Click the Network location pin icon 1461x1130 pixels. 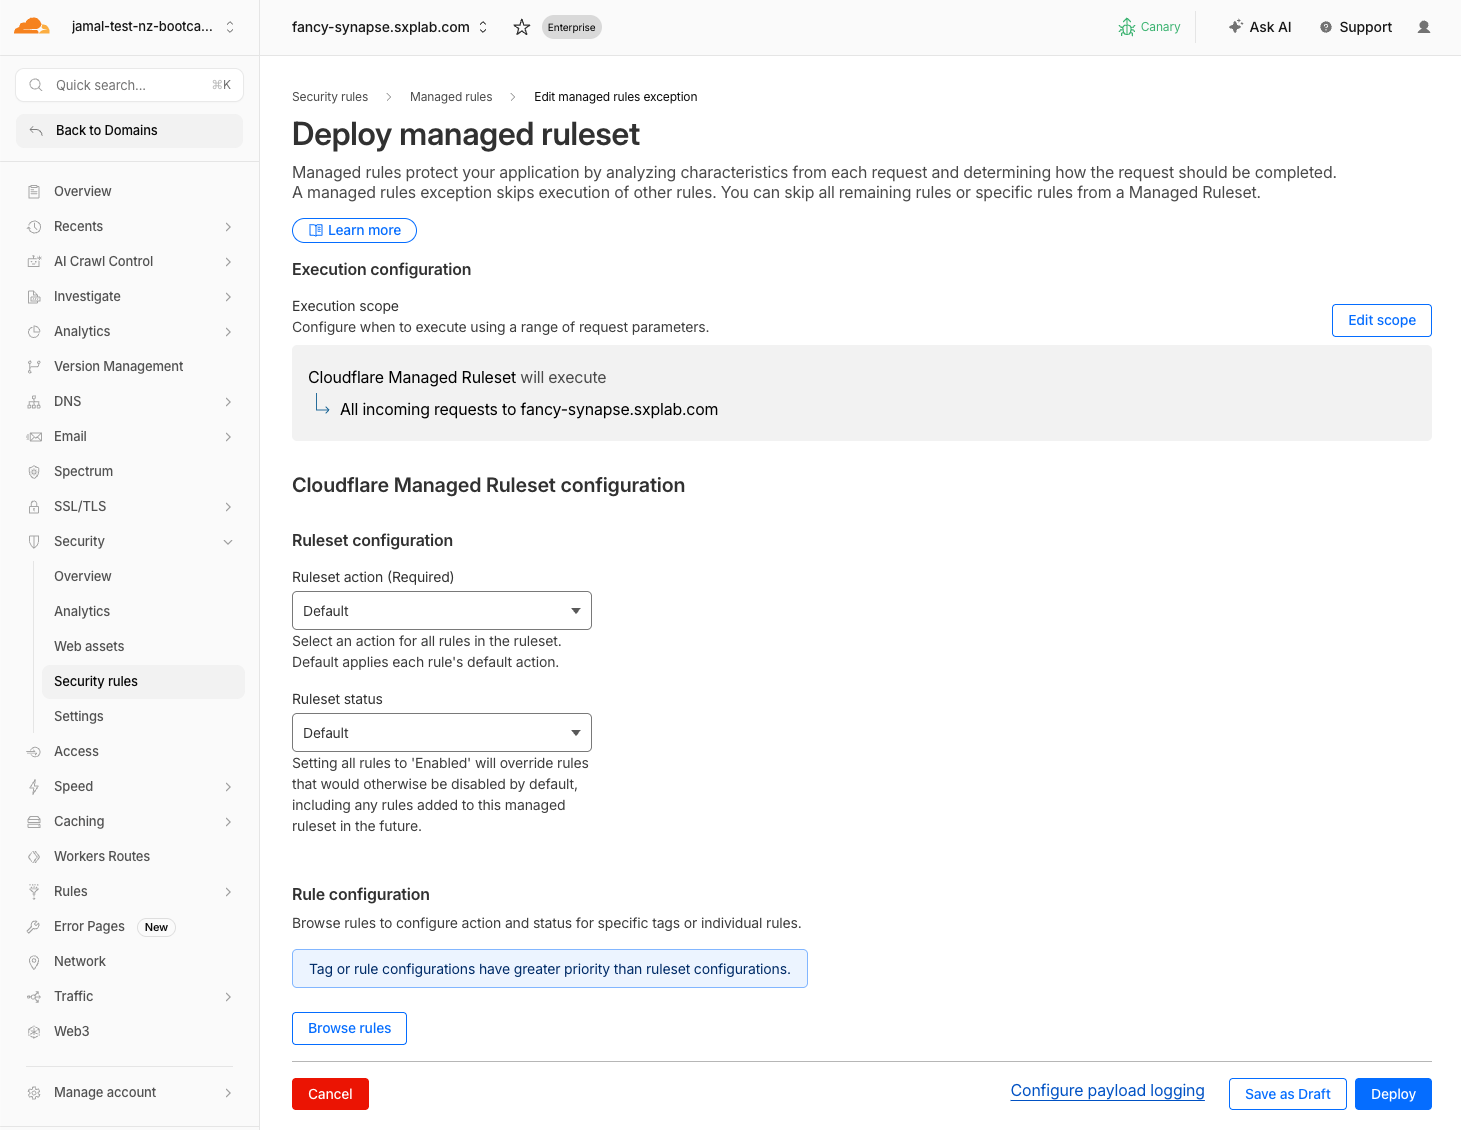(34, 961)
